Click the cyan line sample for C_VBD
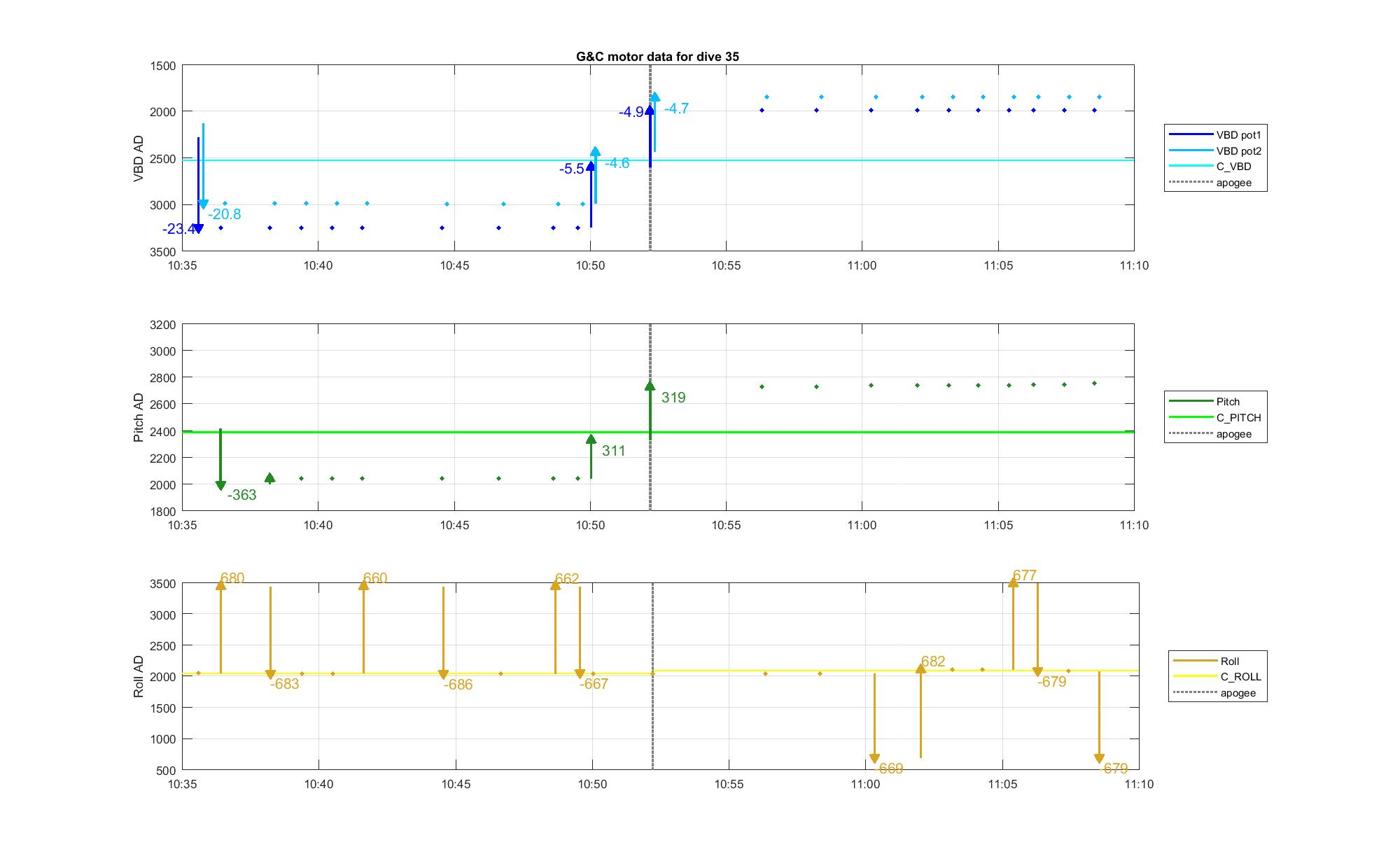 coord(1190,167)
